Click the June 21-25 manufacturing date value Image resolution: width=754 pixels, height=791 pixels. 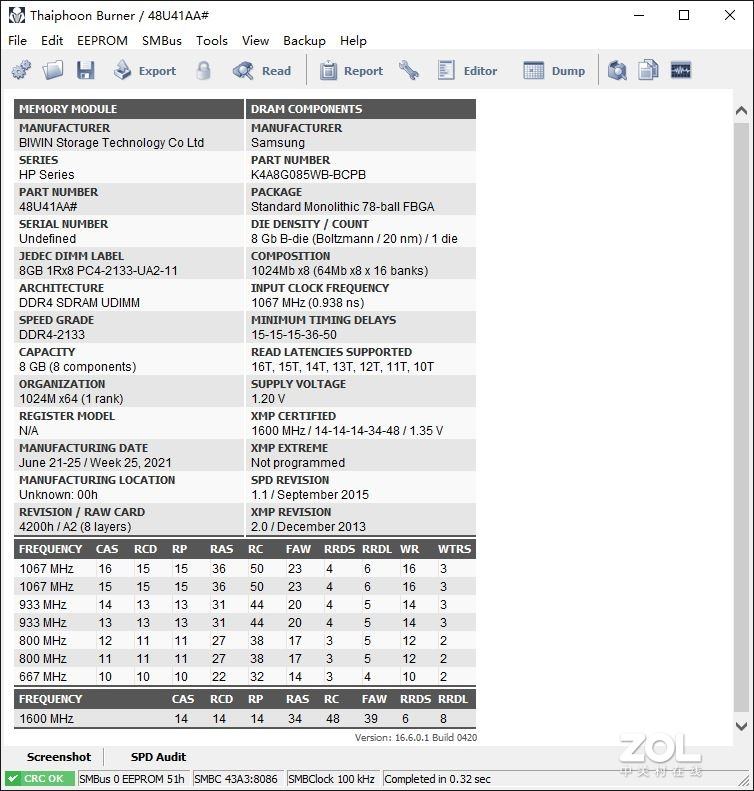coord(95,463)
